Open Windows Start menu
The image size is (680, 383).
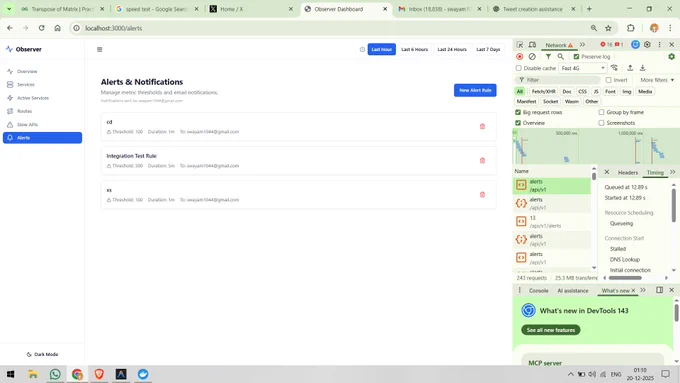pos(10,374)
